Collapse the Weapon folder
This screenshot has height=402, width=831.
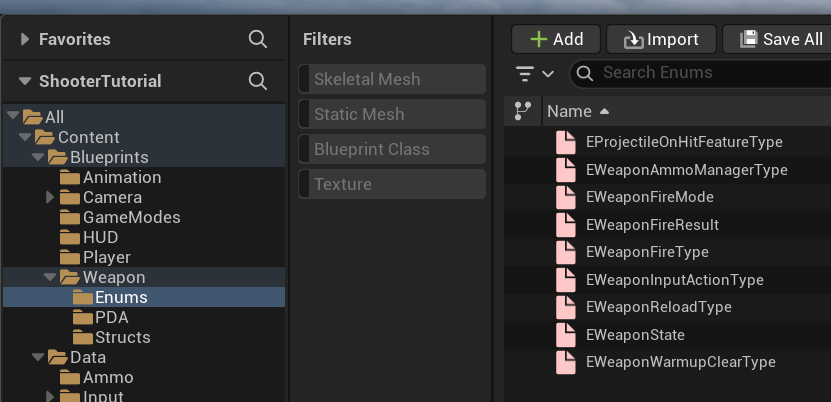coord(50,277)
